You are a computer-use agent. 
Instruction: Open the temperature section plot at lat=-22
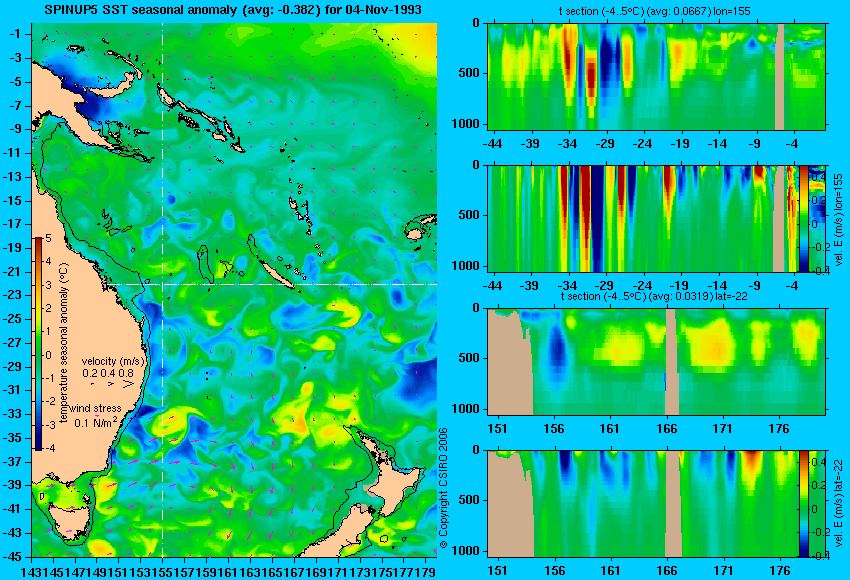[656, 362]
